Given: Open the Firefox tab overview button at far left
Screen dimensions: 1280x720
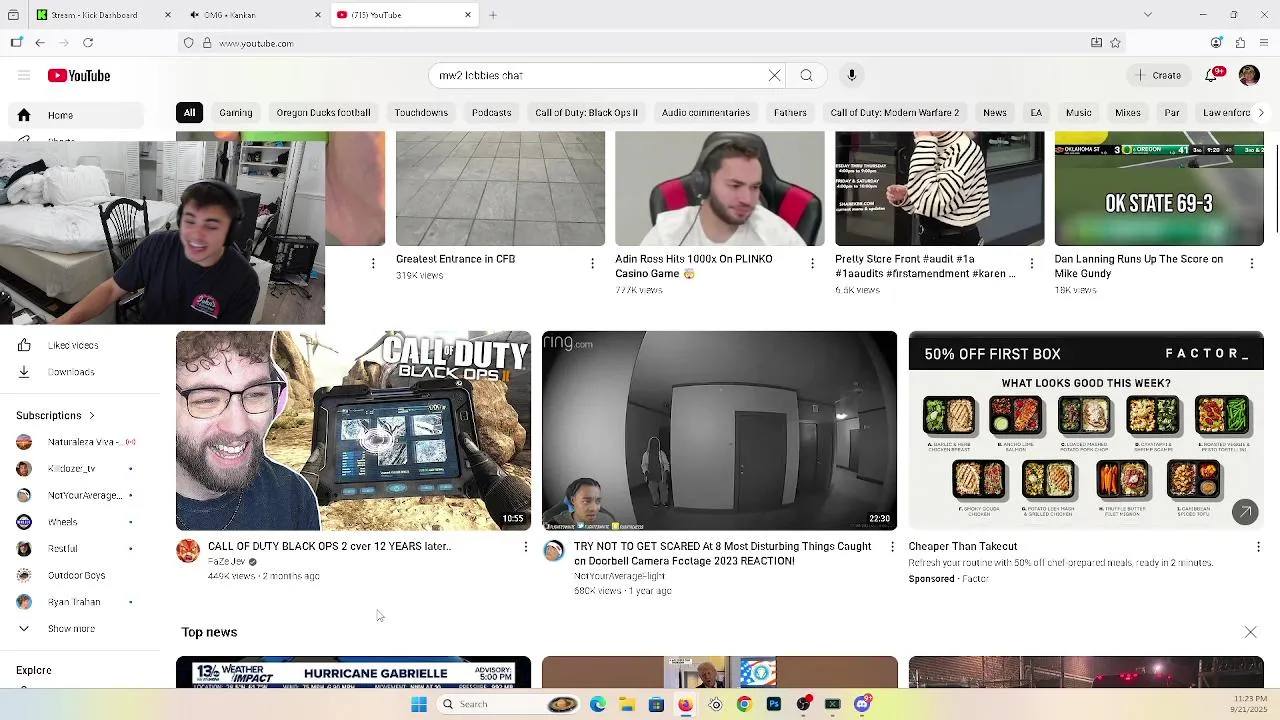Looking at the screenshot, I should (13, 15).
